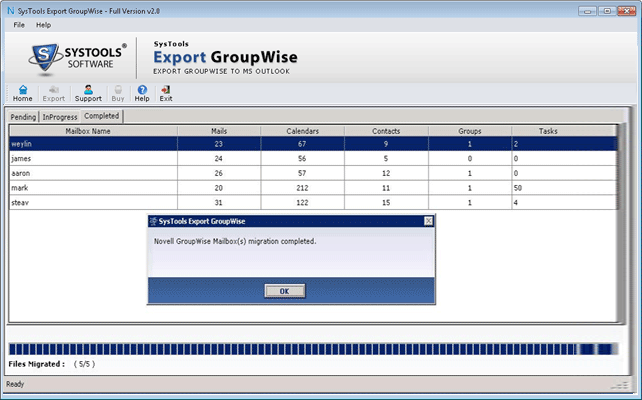642x400 pixels.
Task: Click the table's vertical scrollbar
Action: [x=621, y=223]
